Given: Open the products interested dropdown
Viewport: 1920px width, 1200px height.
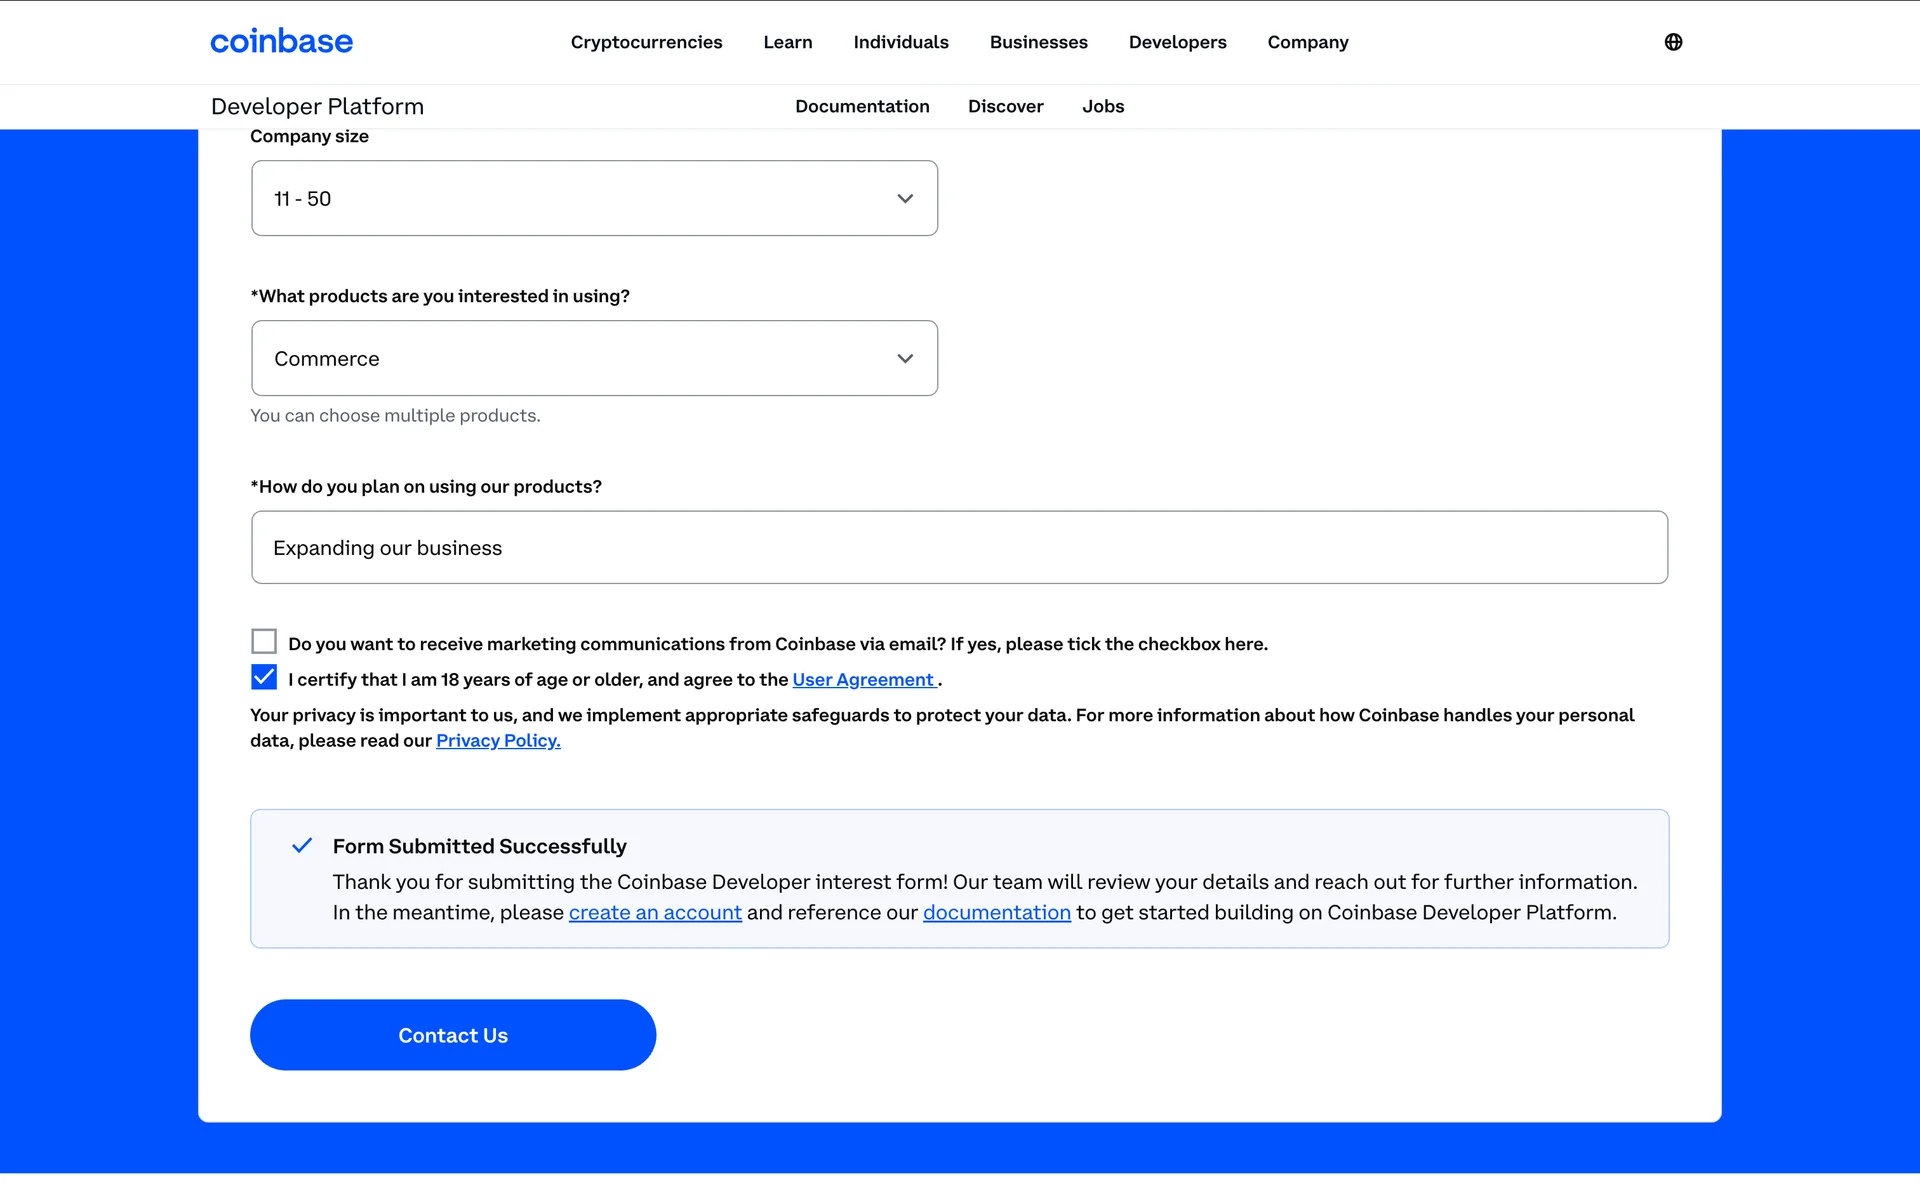Looking at the screenshot, I should (594, 358).
